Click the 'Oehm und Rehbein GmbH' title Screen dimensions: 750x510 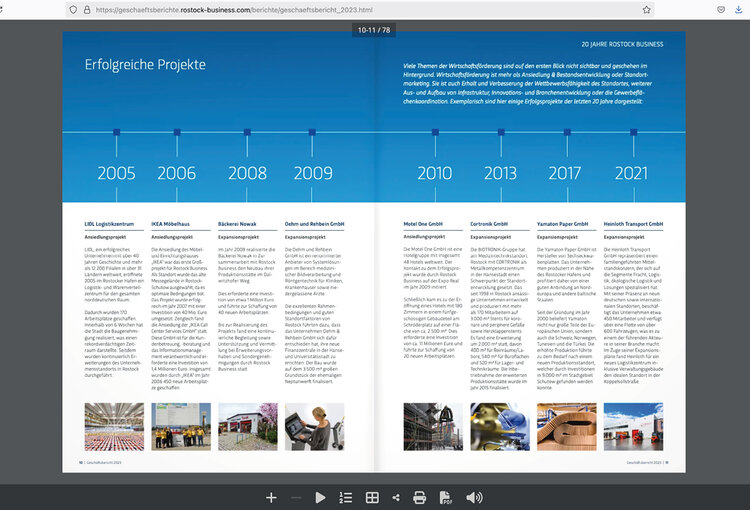(314, 224)
